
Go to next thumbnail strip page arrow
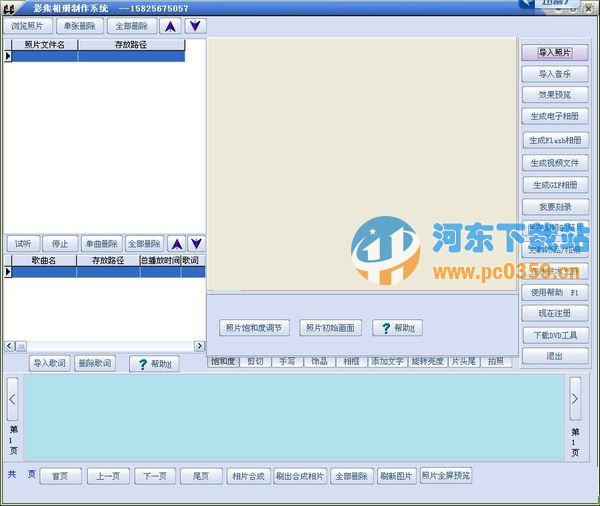pos(575,398)
